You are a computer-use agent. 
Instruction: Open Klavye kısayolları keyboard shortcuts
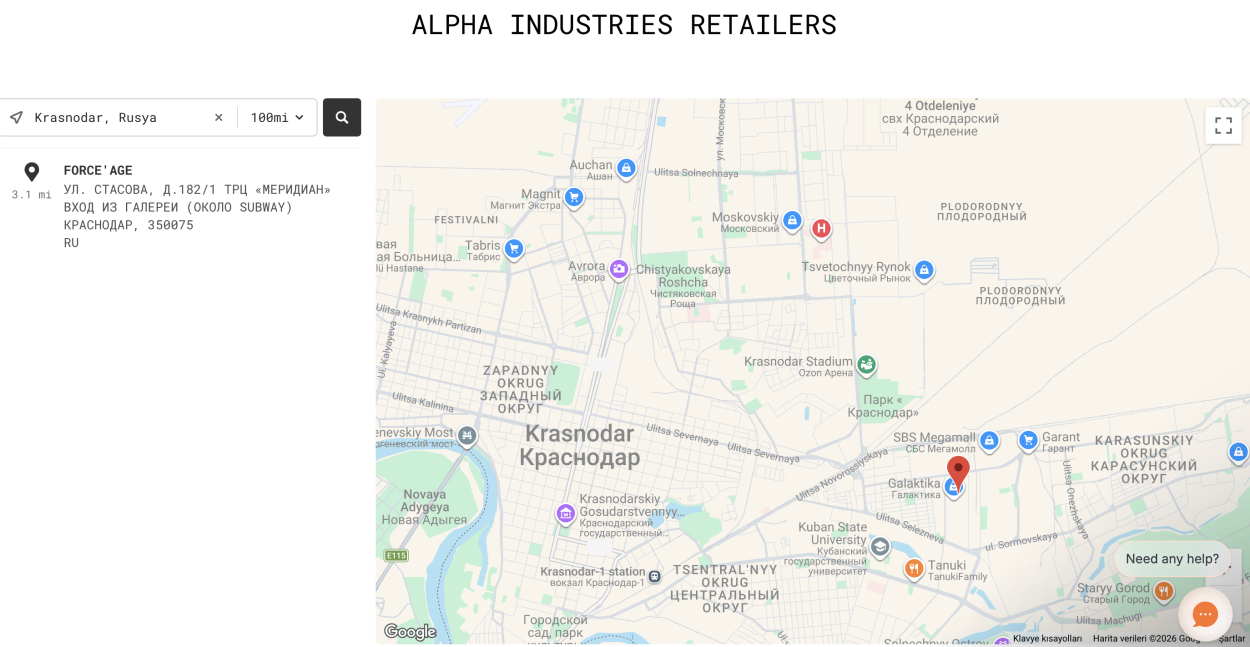[x=1047, y=638]
